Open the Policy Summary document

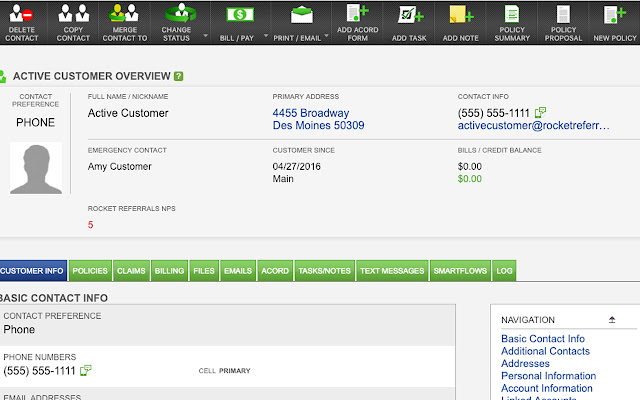[x=512, y=15]
